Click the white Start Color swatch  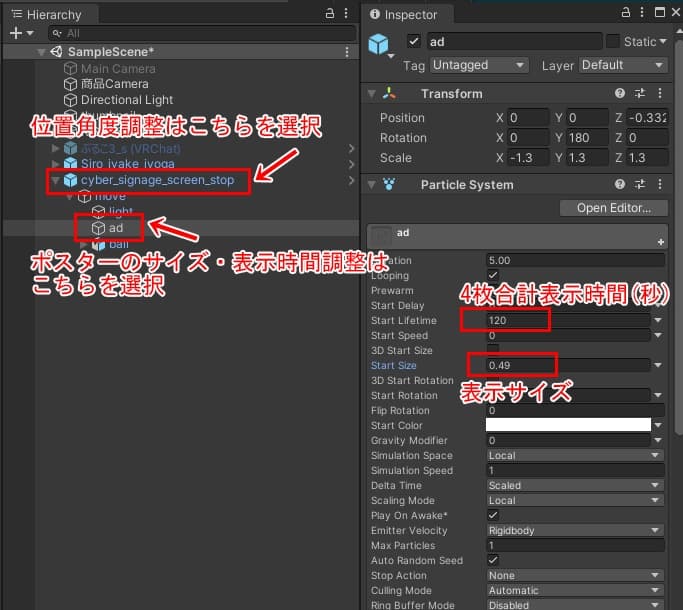click(568, 425)
